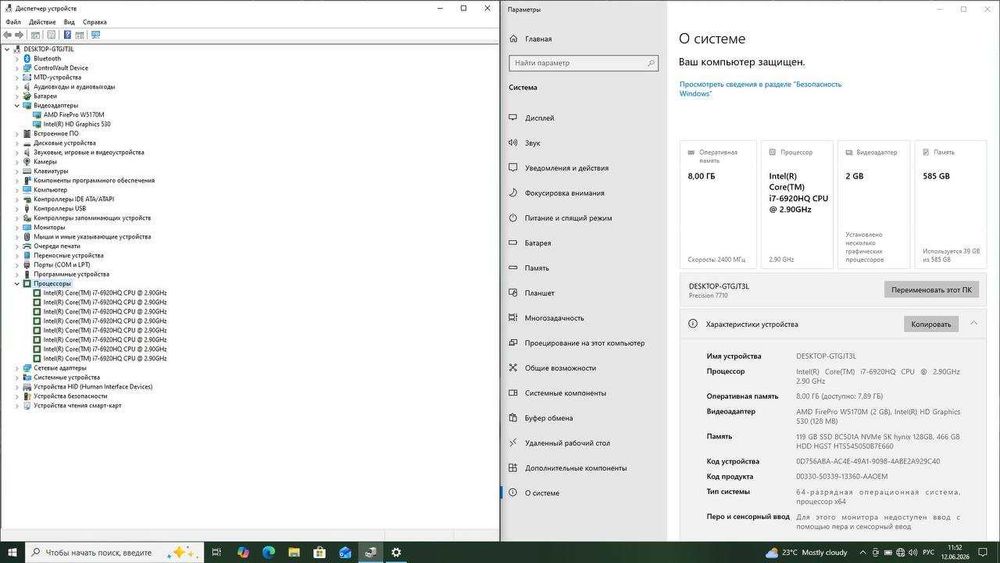This screenshot has height=563, width=1000.
Task: Select the Батареи tree item
Action: tap(45, 96)
